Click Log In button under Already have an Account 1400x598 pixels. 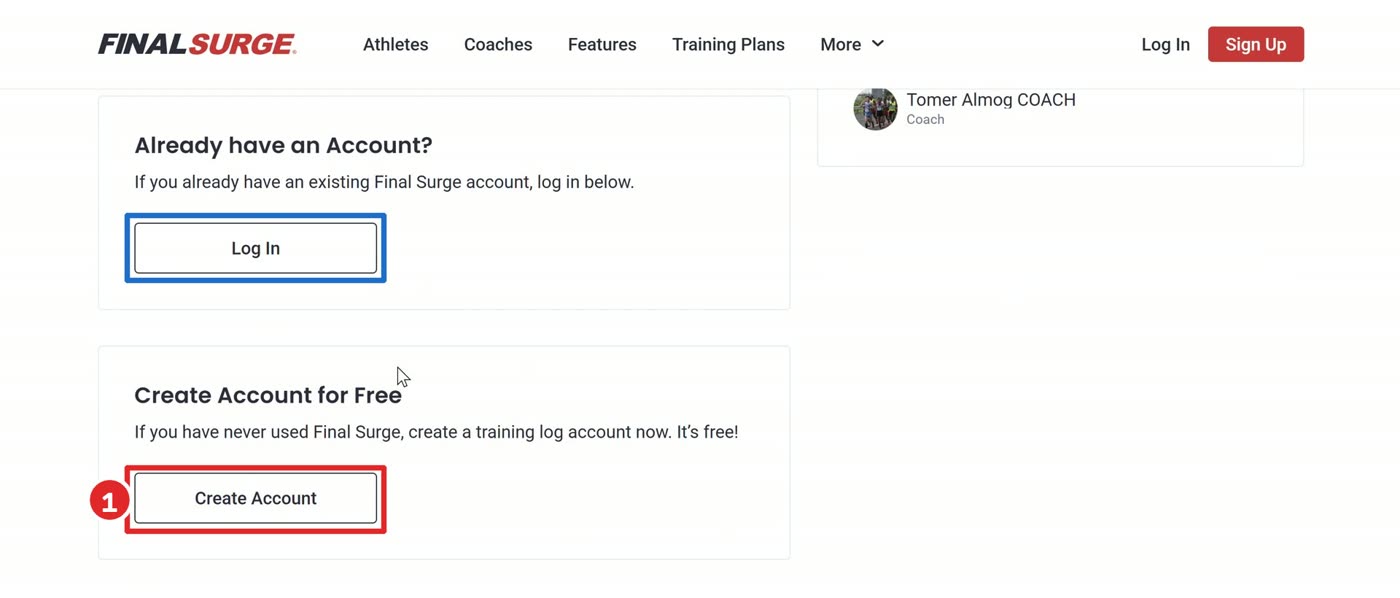tap(255, 248)
